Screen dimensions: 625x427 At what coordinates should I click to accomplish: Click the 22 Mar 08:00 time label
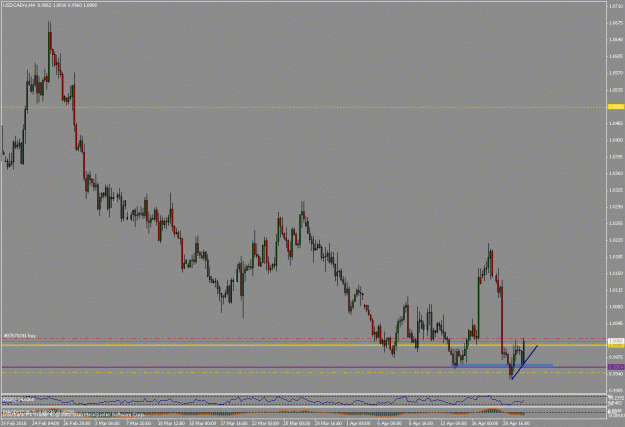[x=266, y=423]
